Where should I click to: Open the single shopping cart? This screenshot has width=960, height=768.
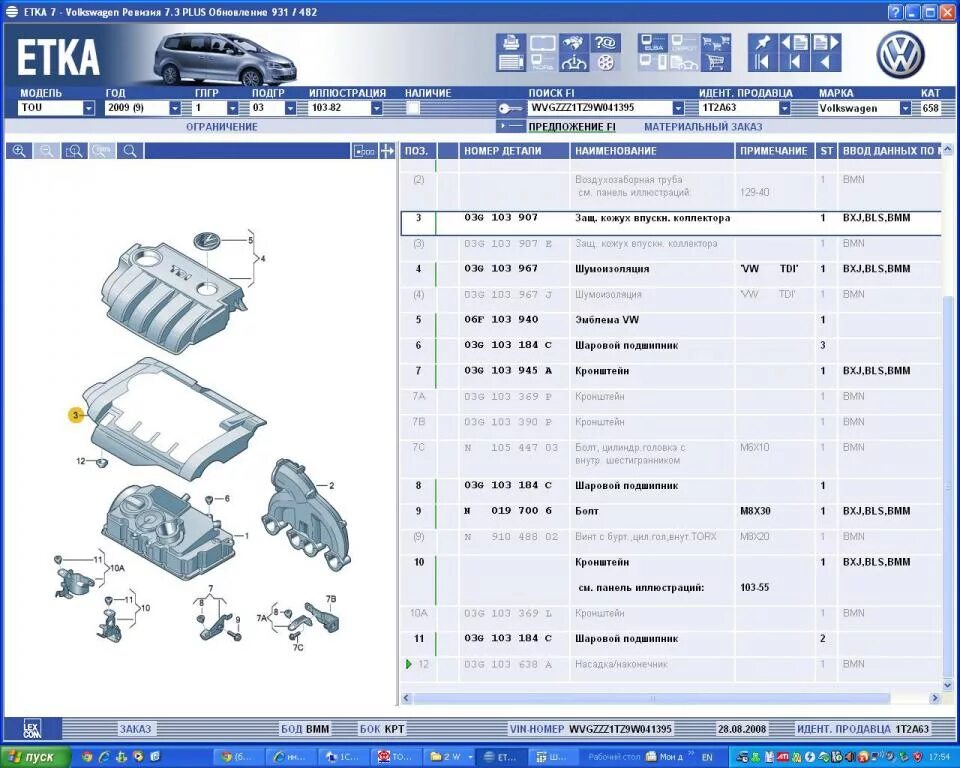pos(716,62)
